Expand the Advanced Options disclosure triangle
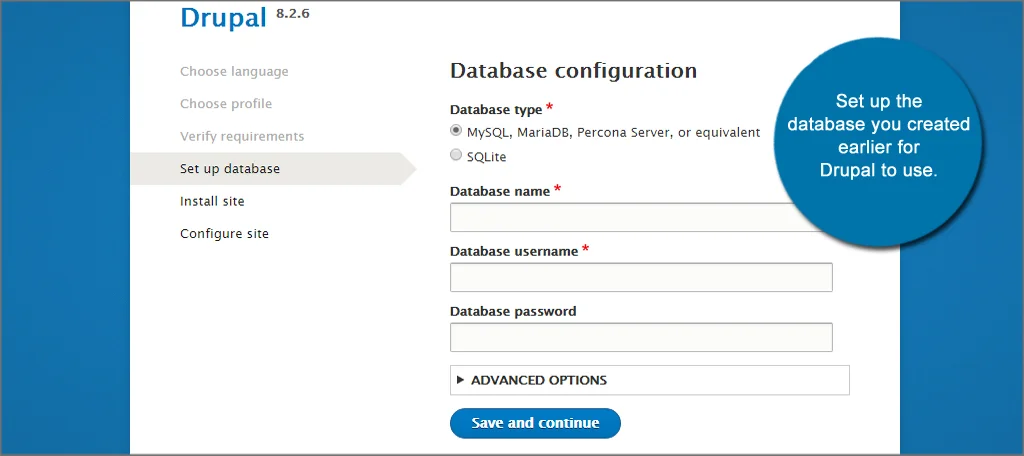This screenshot has height=456, width=1024. (x=461, y=380)
